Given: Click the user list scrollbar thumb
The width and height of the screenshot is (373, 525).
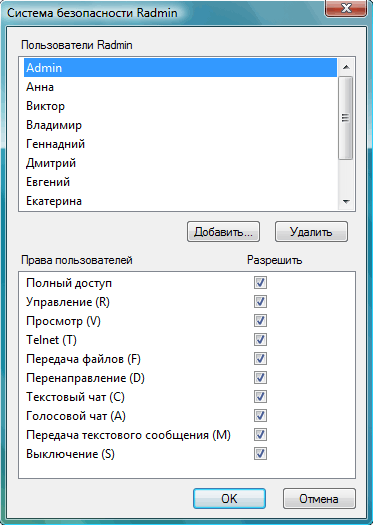Looking at the screenshot, I should coord(346,118).
